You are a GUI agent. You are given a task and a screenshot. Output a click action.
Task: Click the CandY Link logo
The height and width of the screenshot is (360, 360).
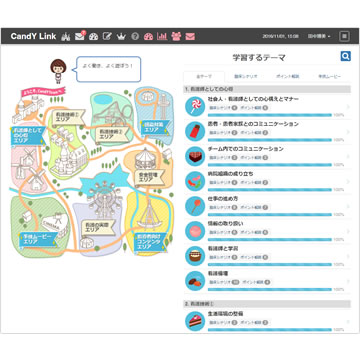tap(33, 36)
